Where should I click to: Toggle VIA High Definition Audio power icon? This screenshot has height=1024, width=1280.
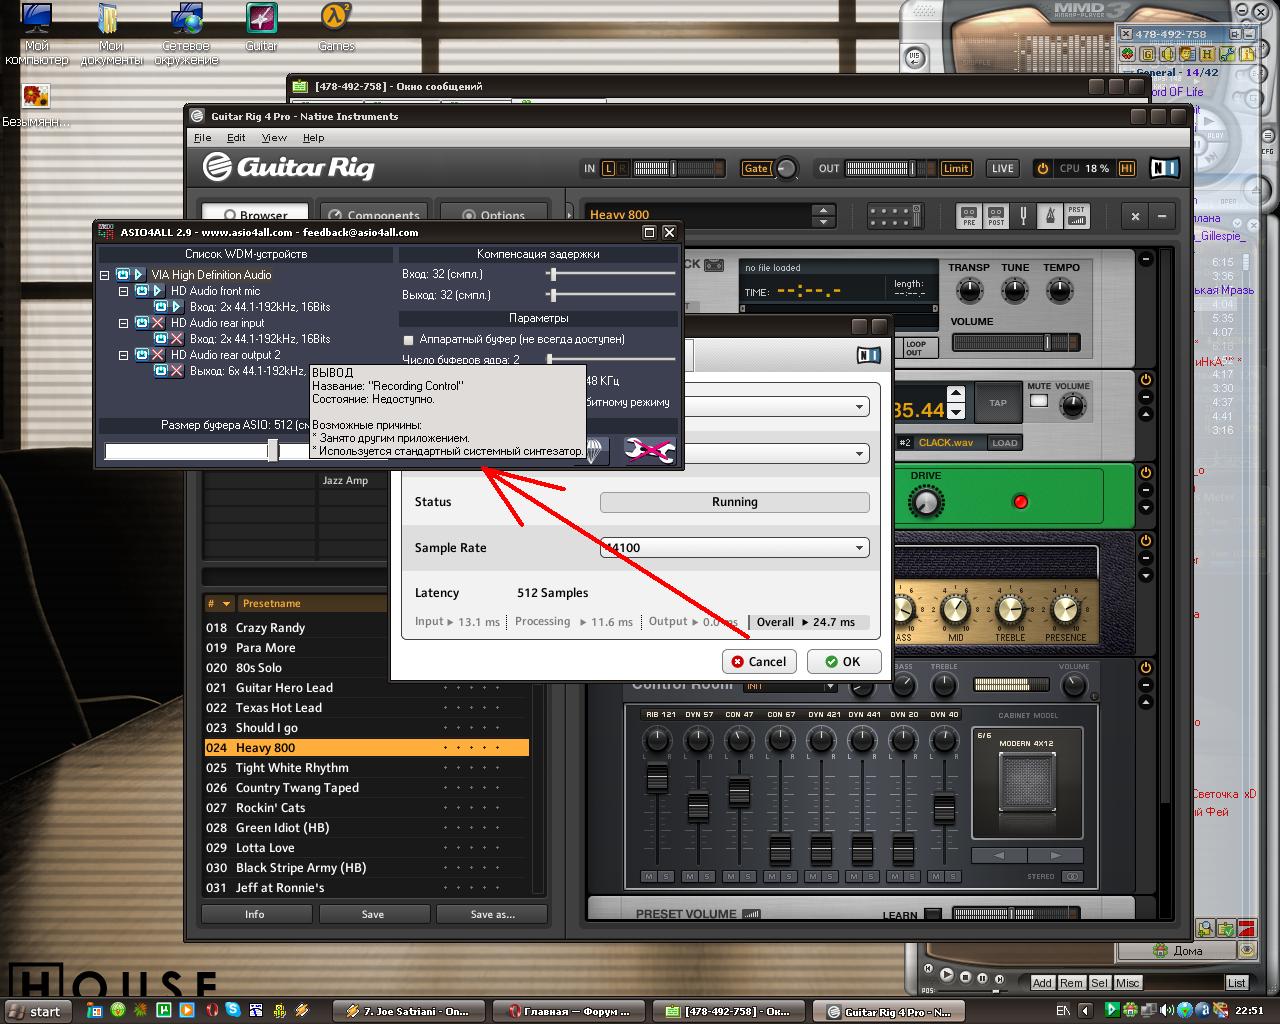[x=123, y=274]
